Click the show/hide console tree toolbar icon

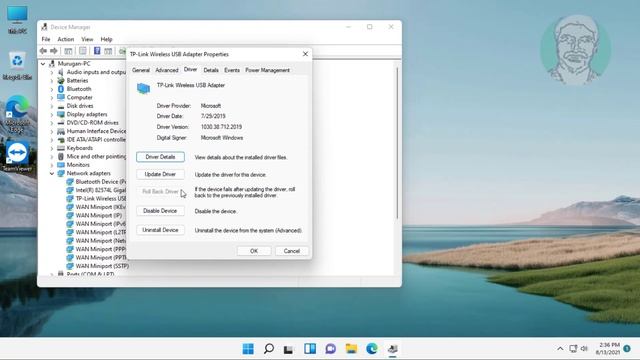click(x=68, y=51)
